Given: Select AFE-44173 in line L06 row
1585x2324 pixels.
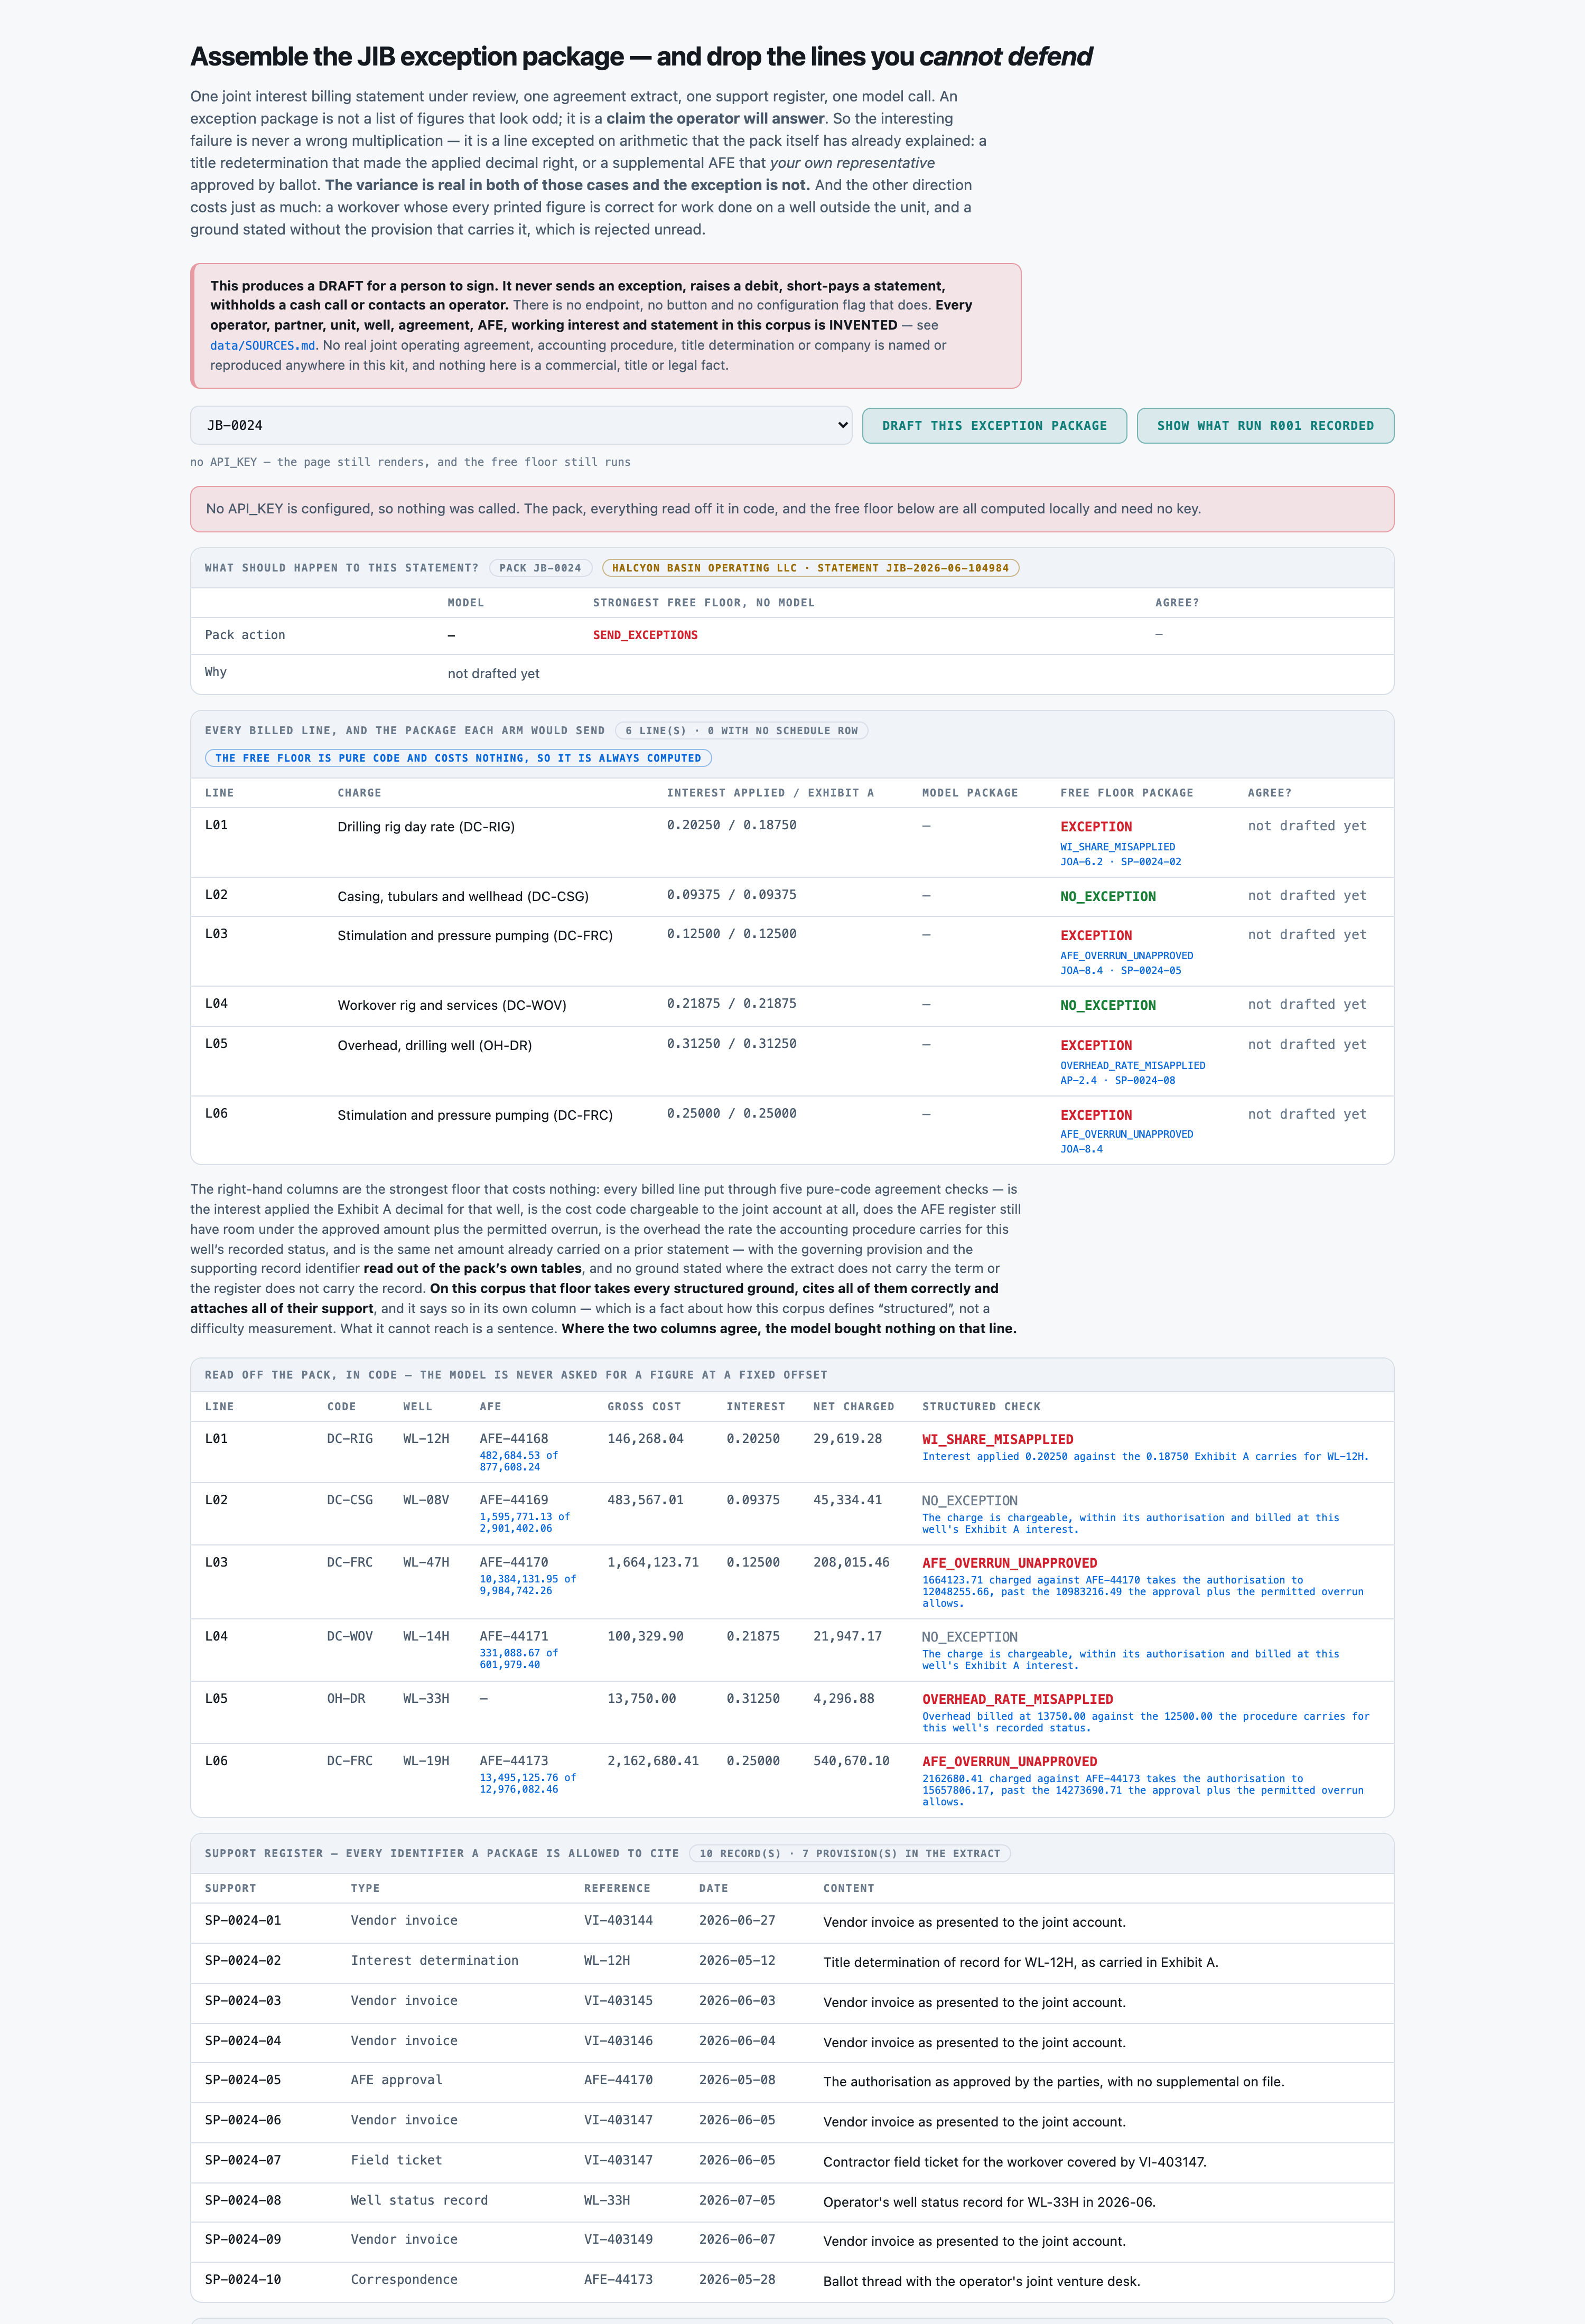Looking at the screenshot, I should tap(513, 1761).
